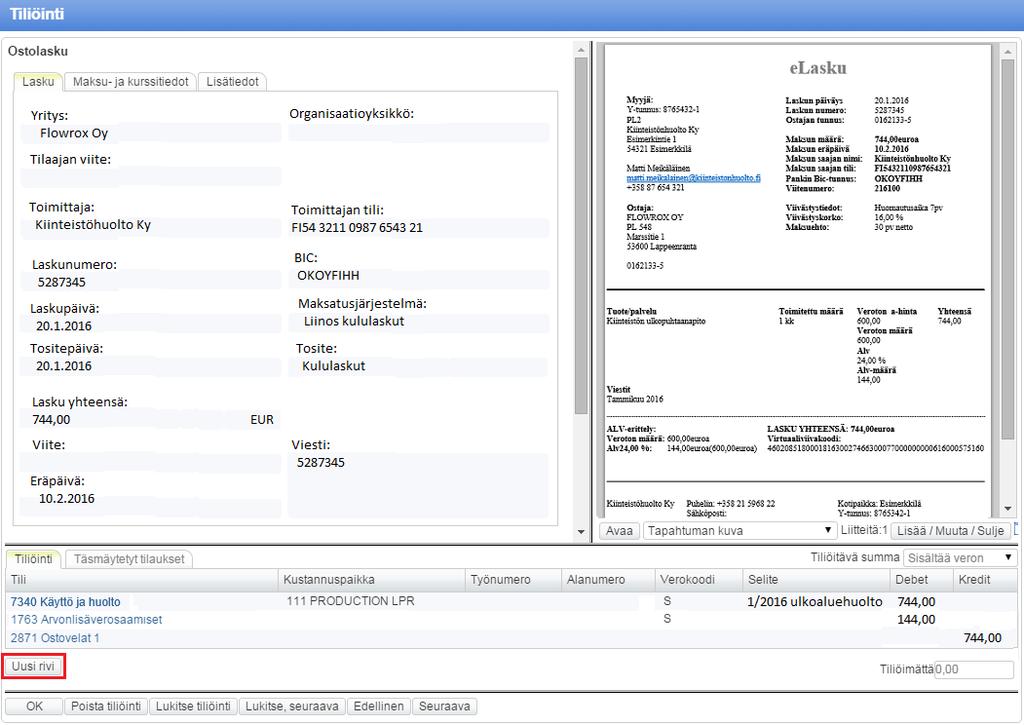Click Lukitse, seuraava button

coord(292,706)
